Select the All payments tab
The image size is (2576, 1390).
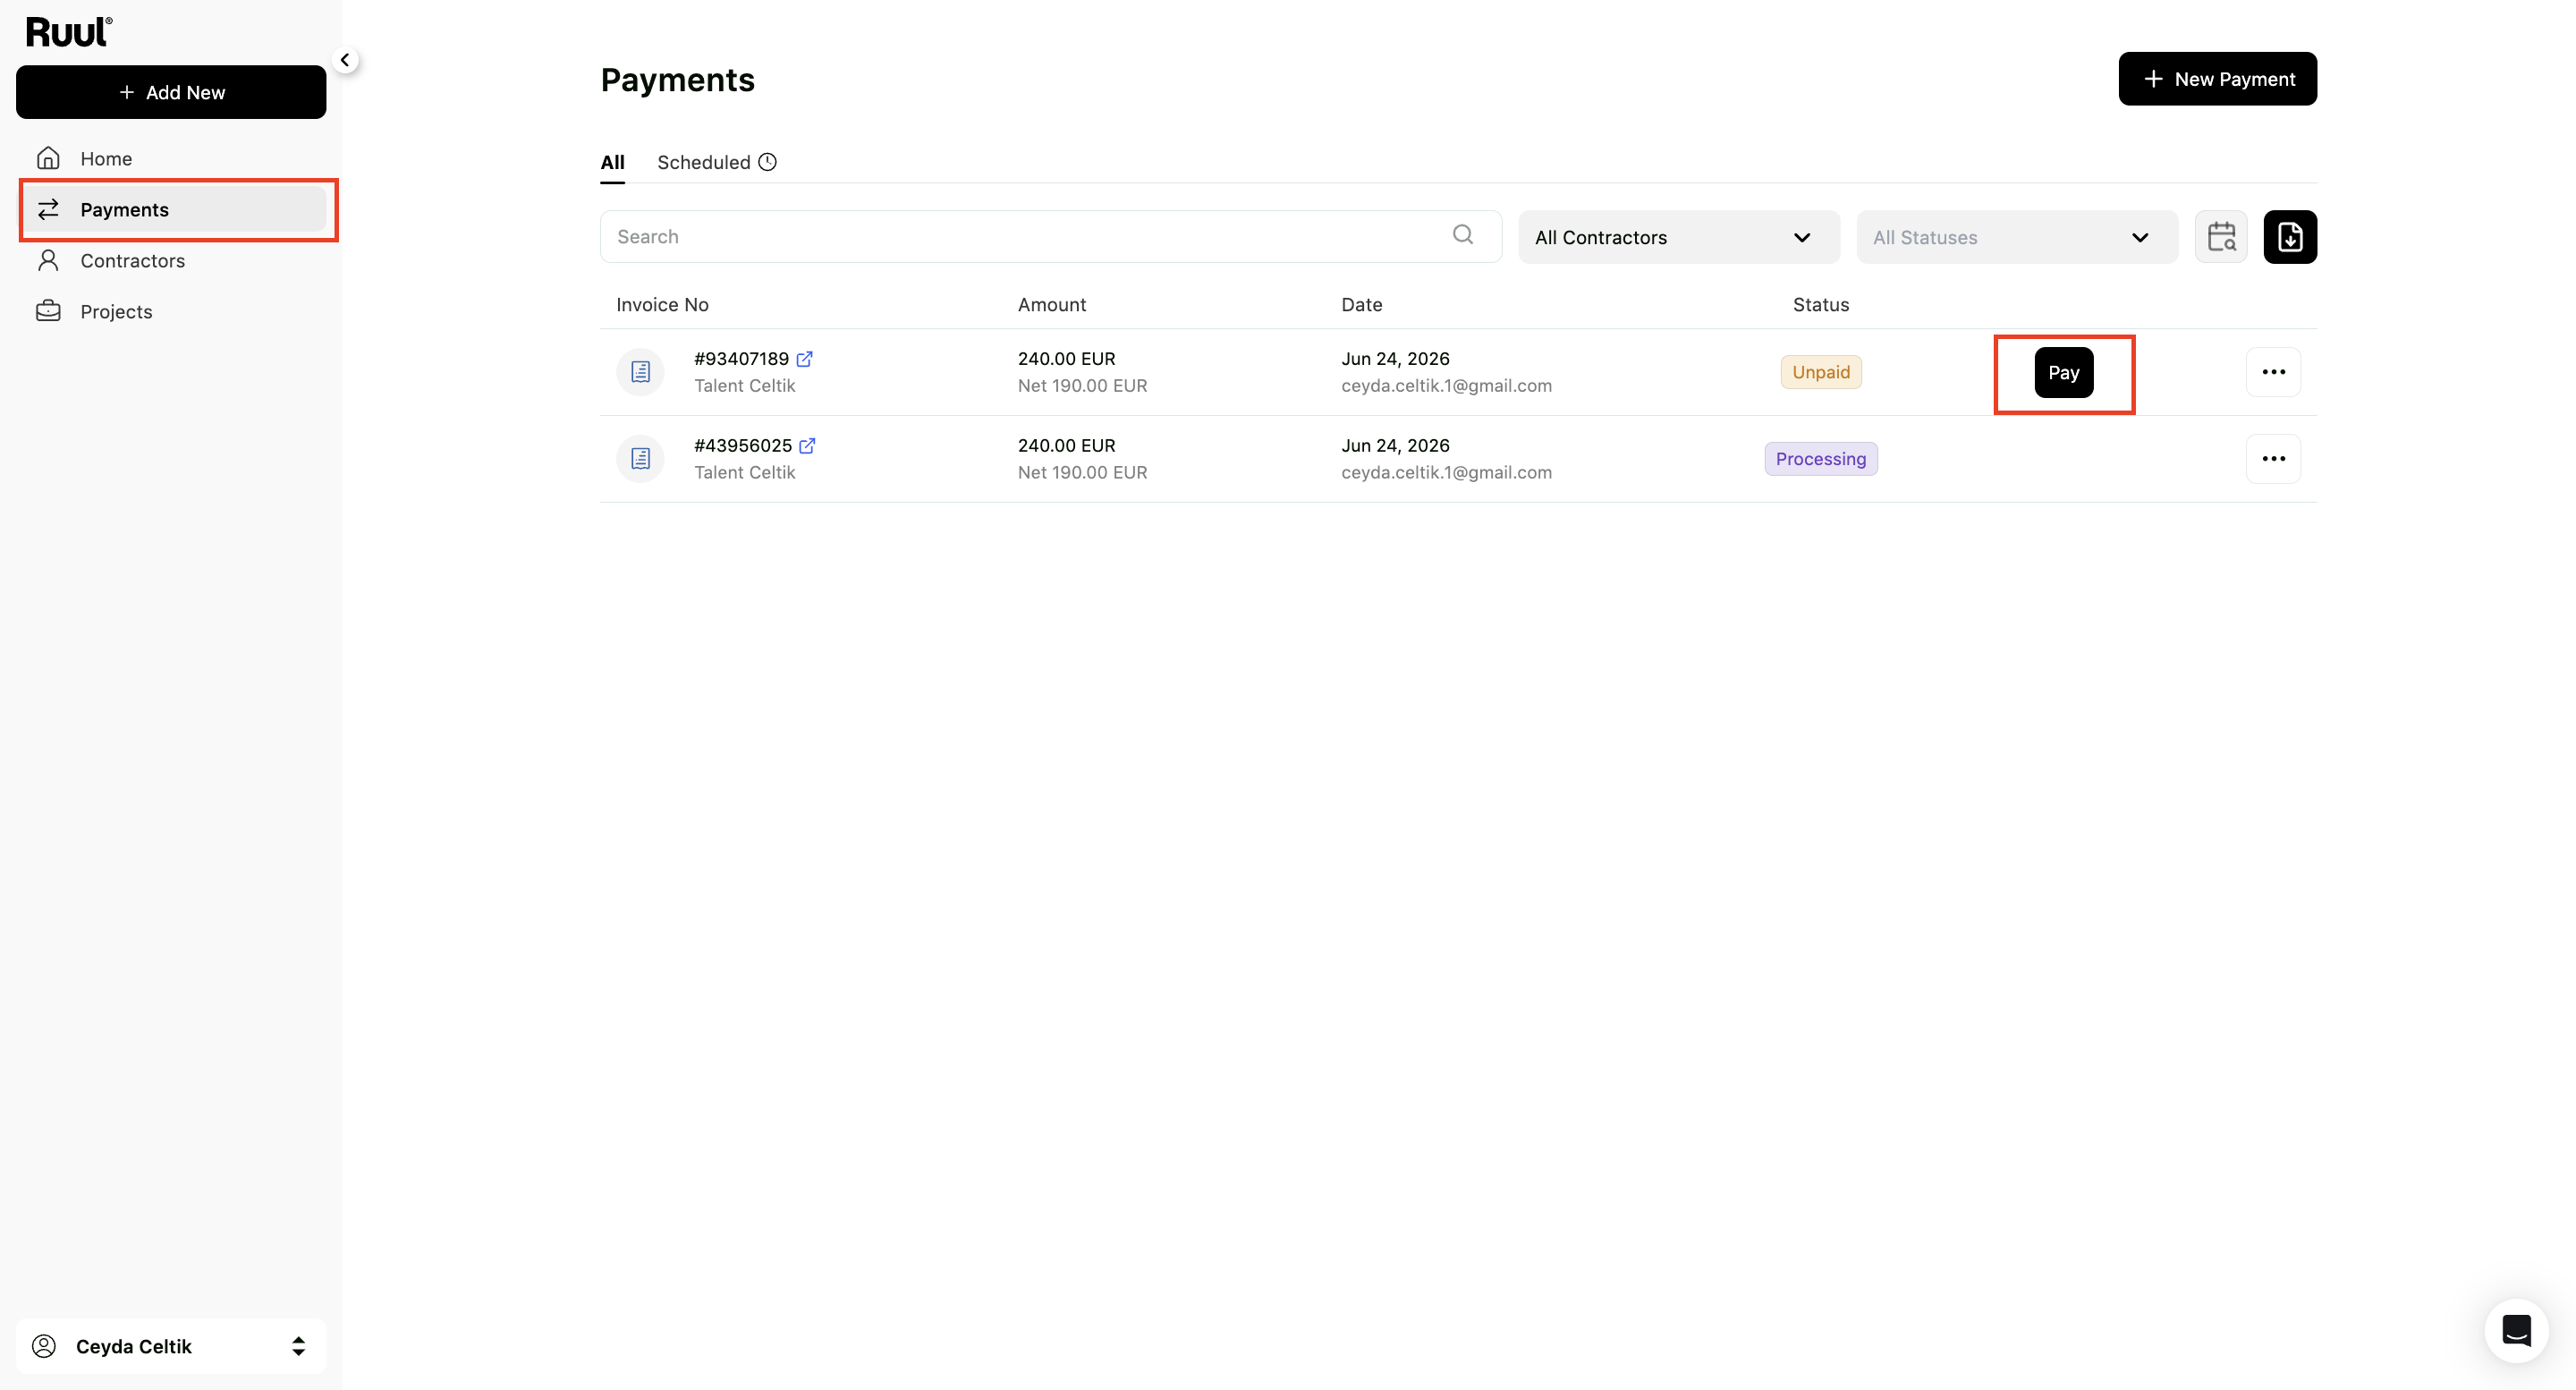[x=613, y=162]
